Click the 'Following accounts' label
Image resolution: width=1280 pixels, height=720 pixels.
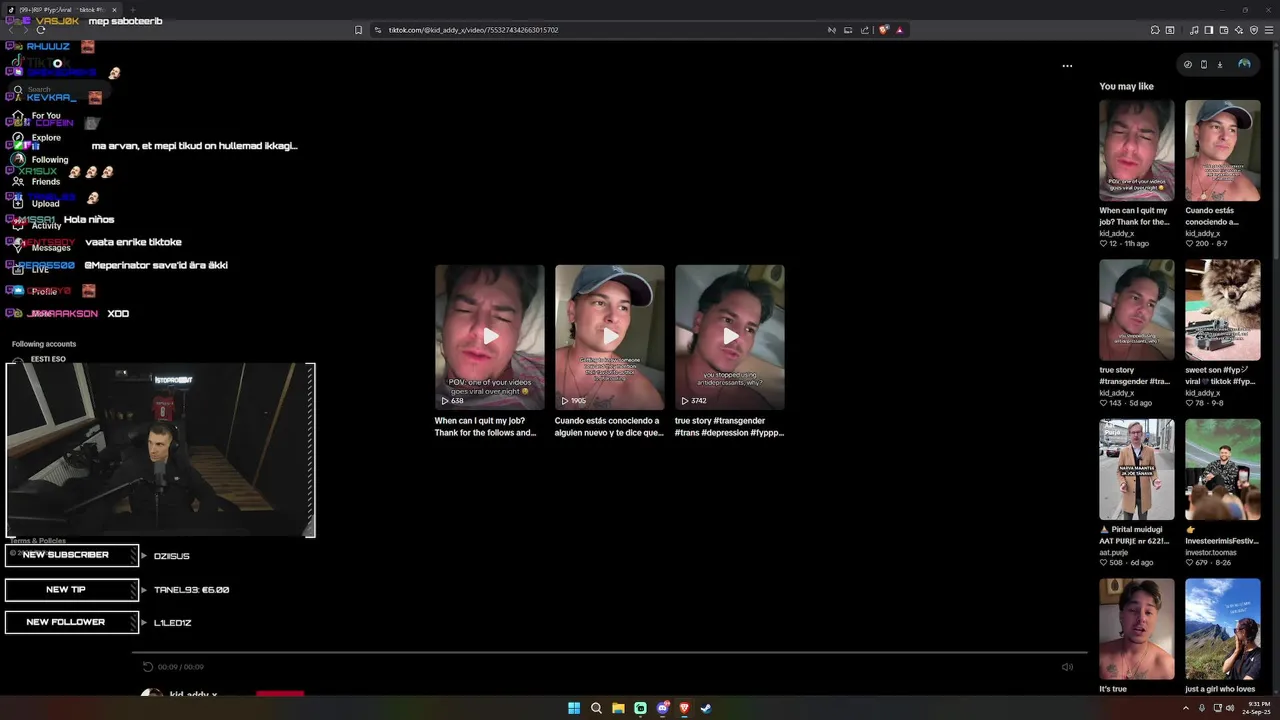(x=44, y=344)
